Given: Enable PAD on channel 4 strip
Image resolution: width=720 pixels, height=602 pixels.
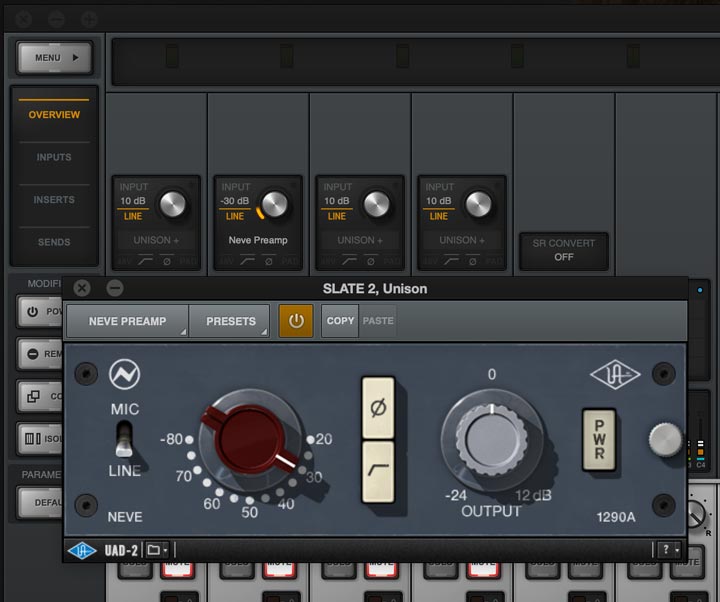Looking at the screenshot, I should pyautogui.click(x=493, y=261).
